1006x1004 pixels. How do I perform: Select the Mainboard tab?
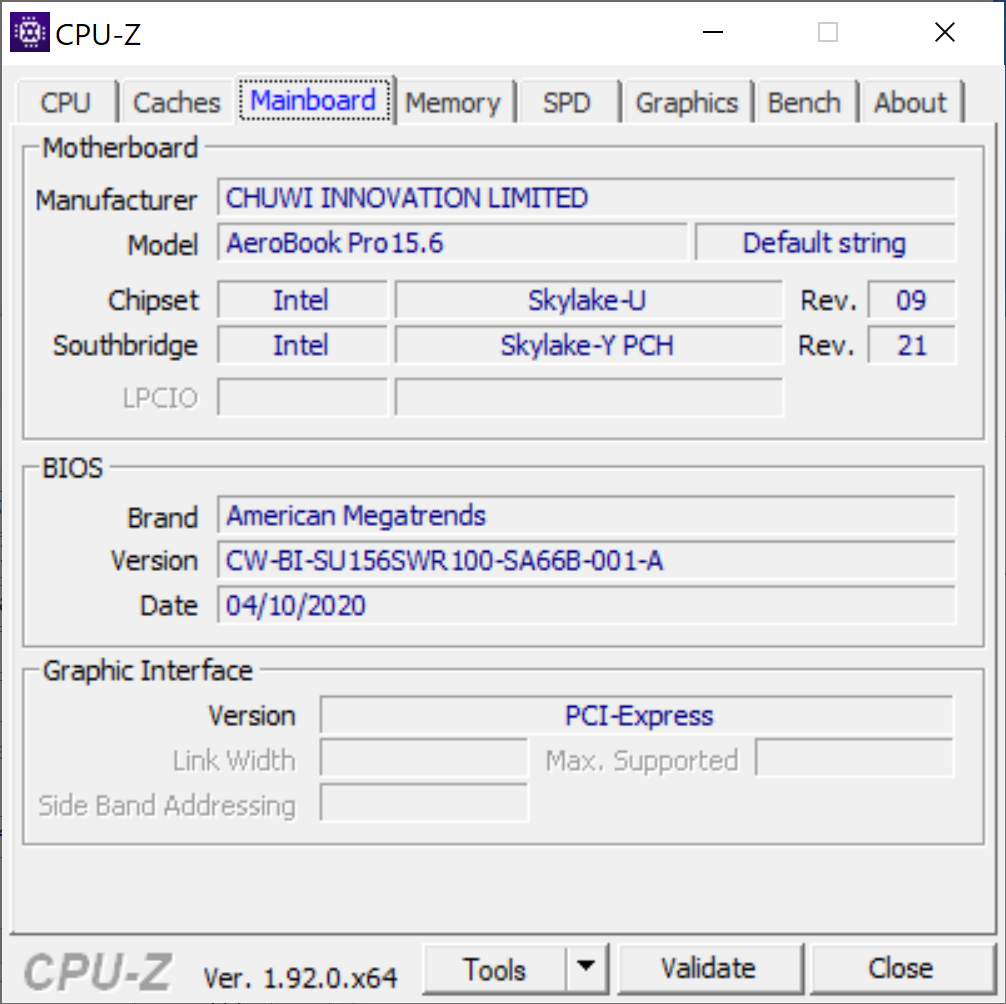click(x=314, y=100)
